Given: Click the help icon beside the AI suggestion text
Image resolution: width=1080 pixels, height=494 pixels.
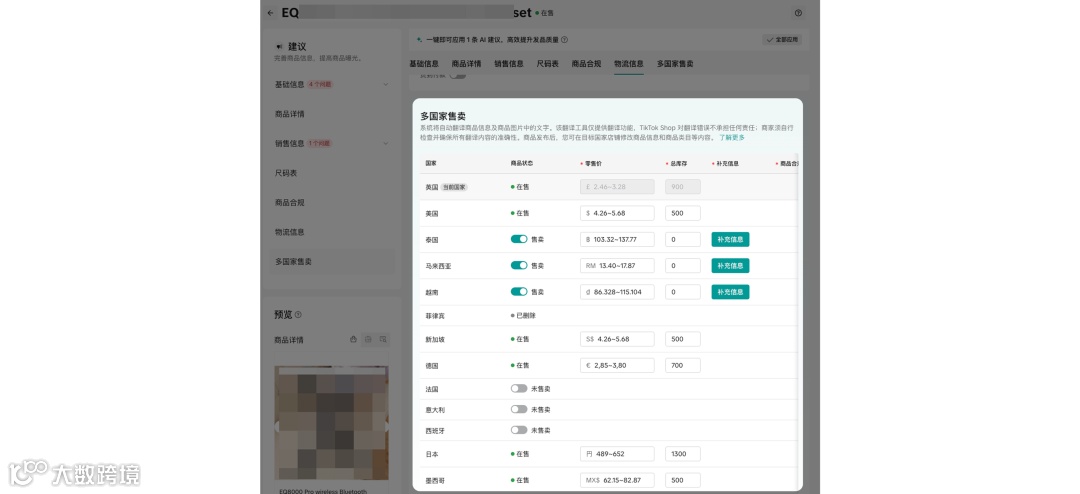Looking at the screenshot, I should pyautogui.click(x=564, y=40).
